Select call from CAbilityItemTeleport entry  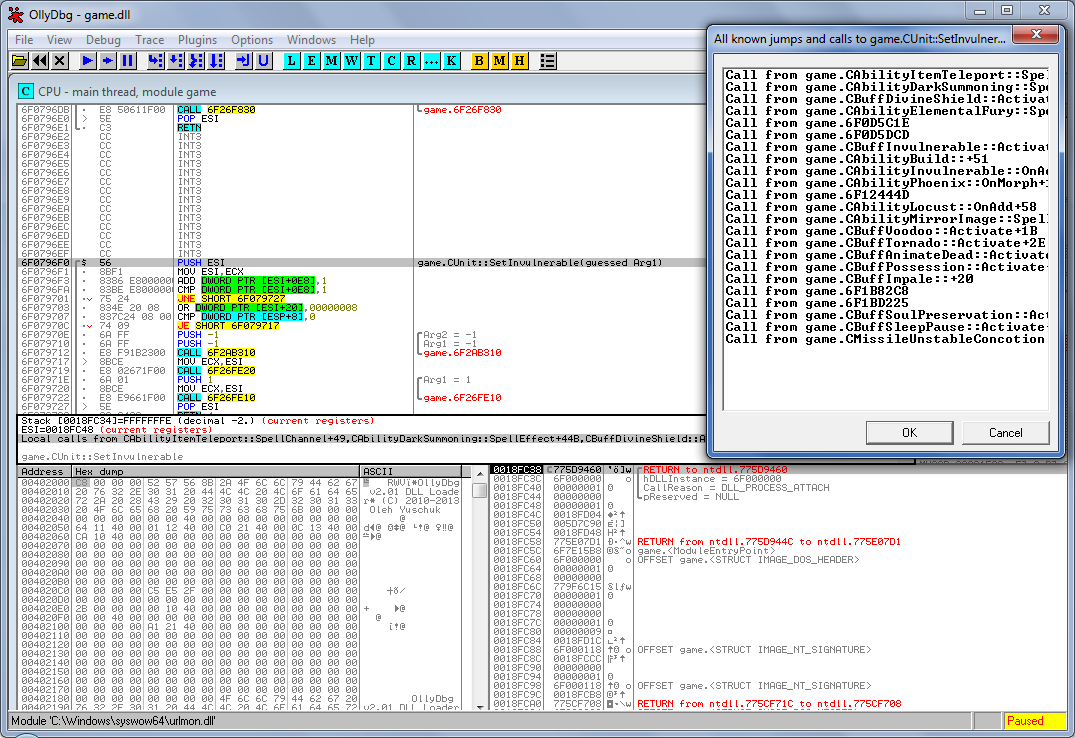886,75
